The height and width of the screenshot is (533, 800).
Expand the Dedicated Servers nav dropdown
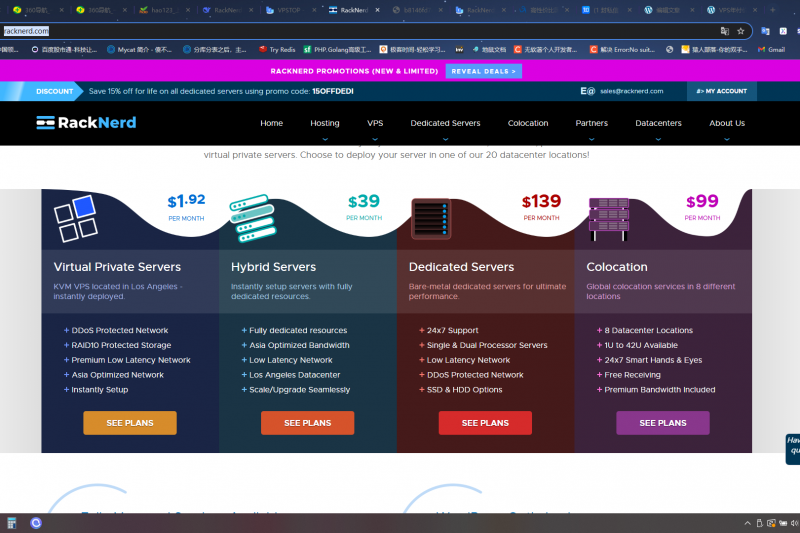coord(445,123)
